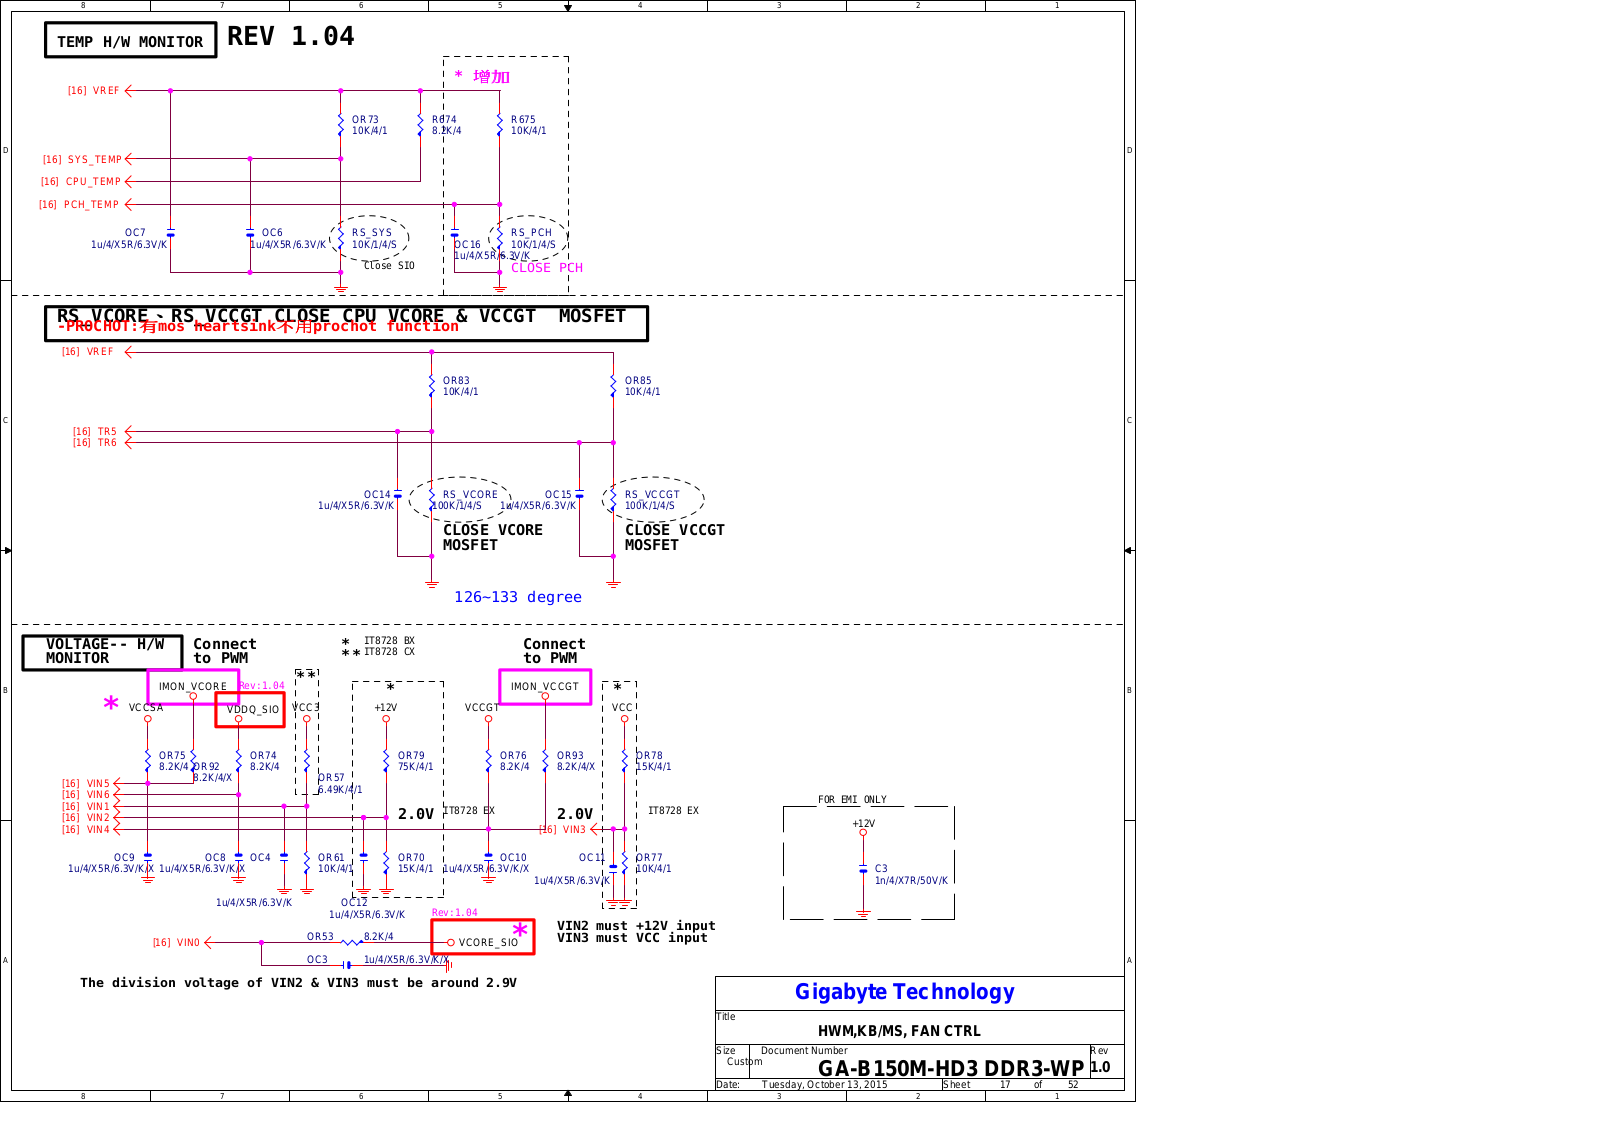Viewport: 1600px width, 1131px height.
Task: Click the VIN1 net label
Action: pos(98,807)
